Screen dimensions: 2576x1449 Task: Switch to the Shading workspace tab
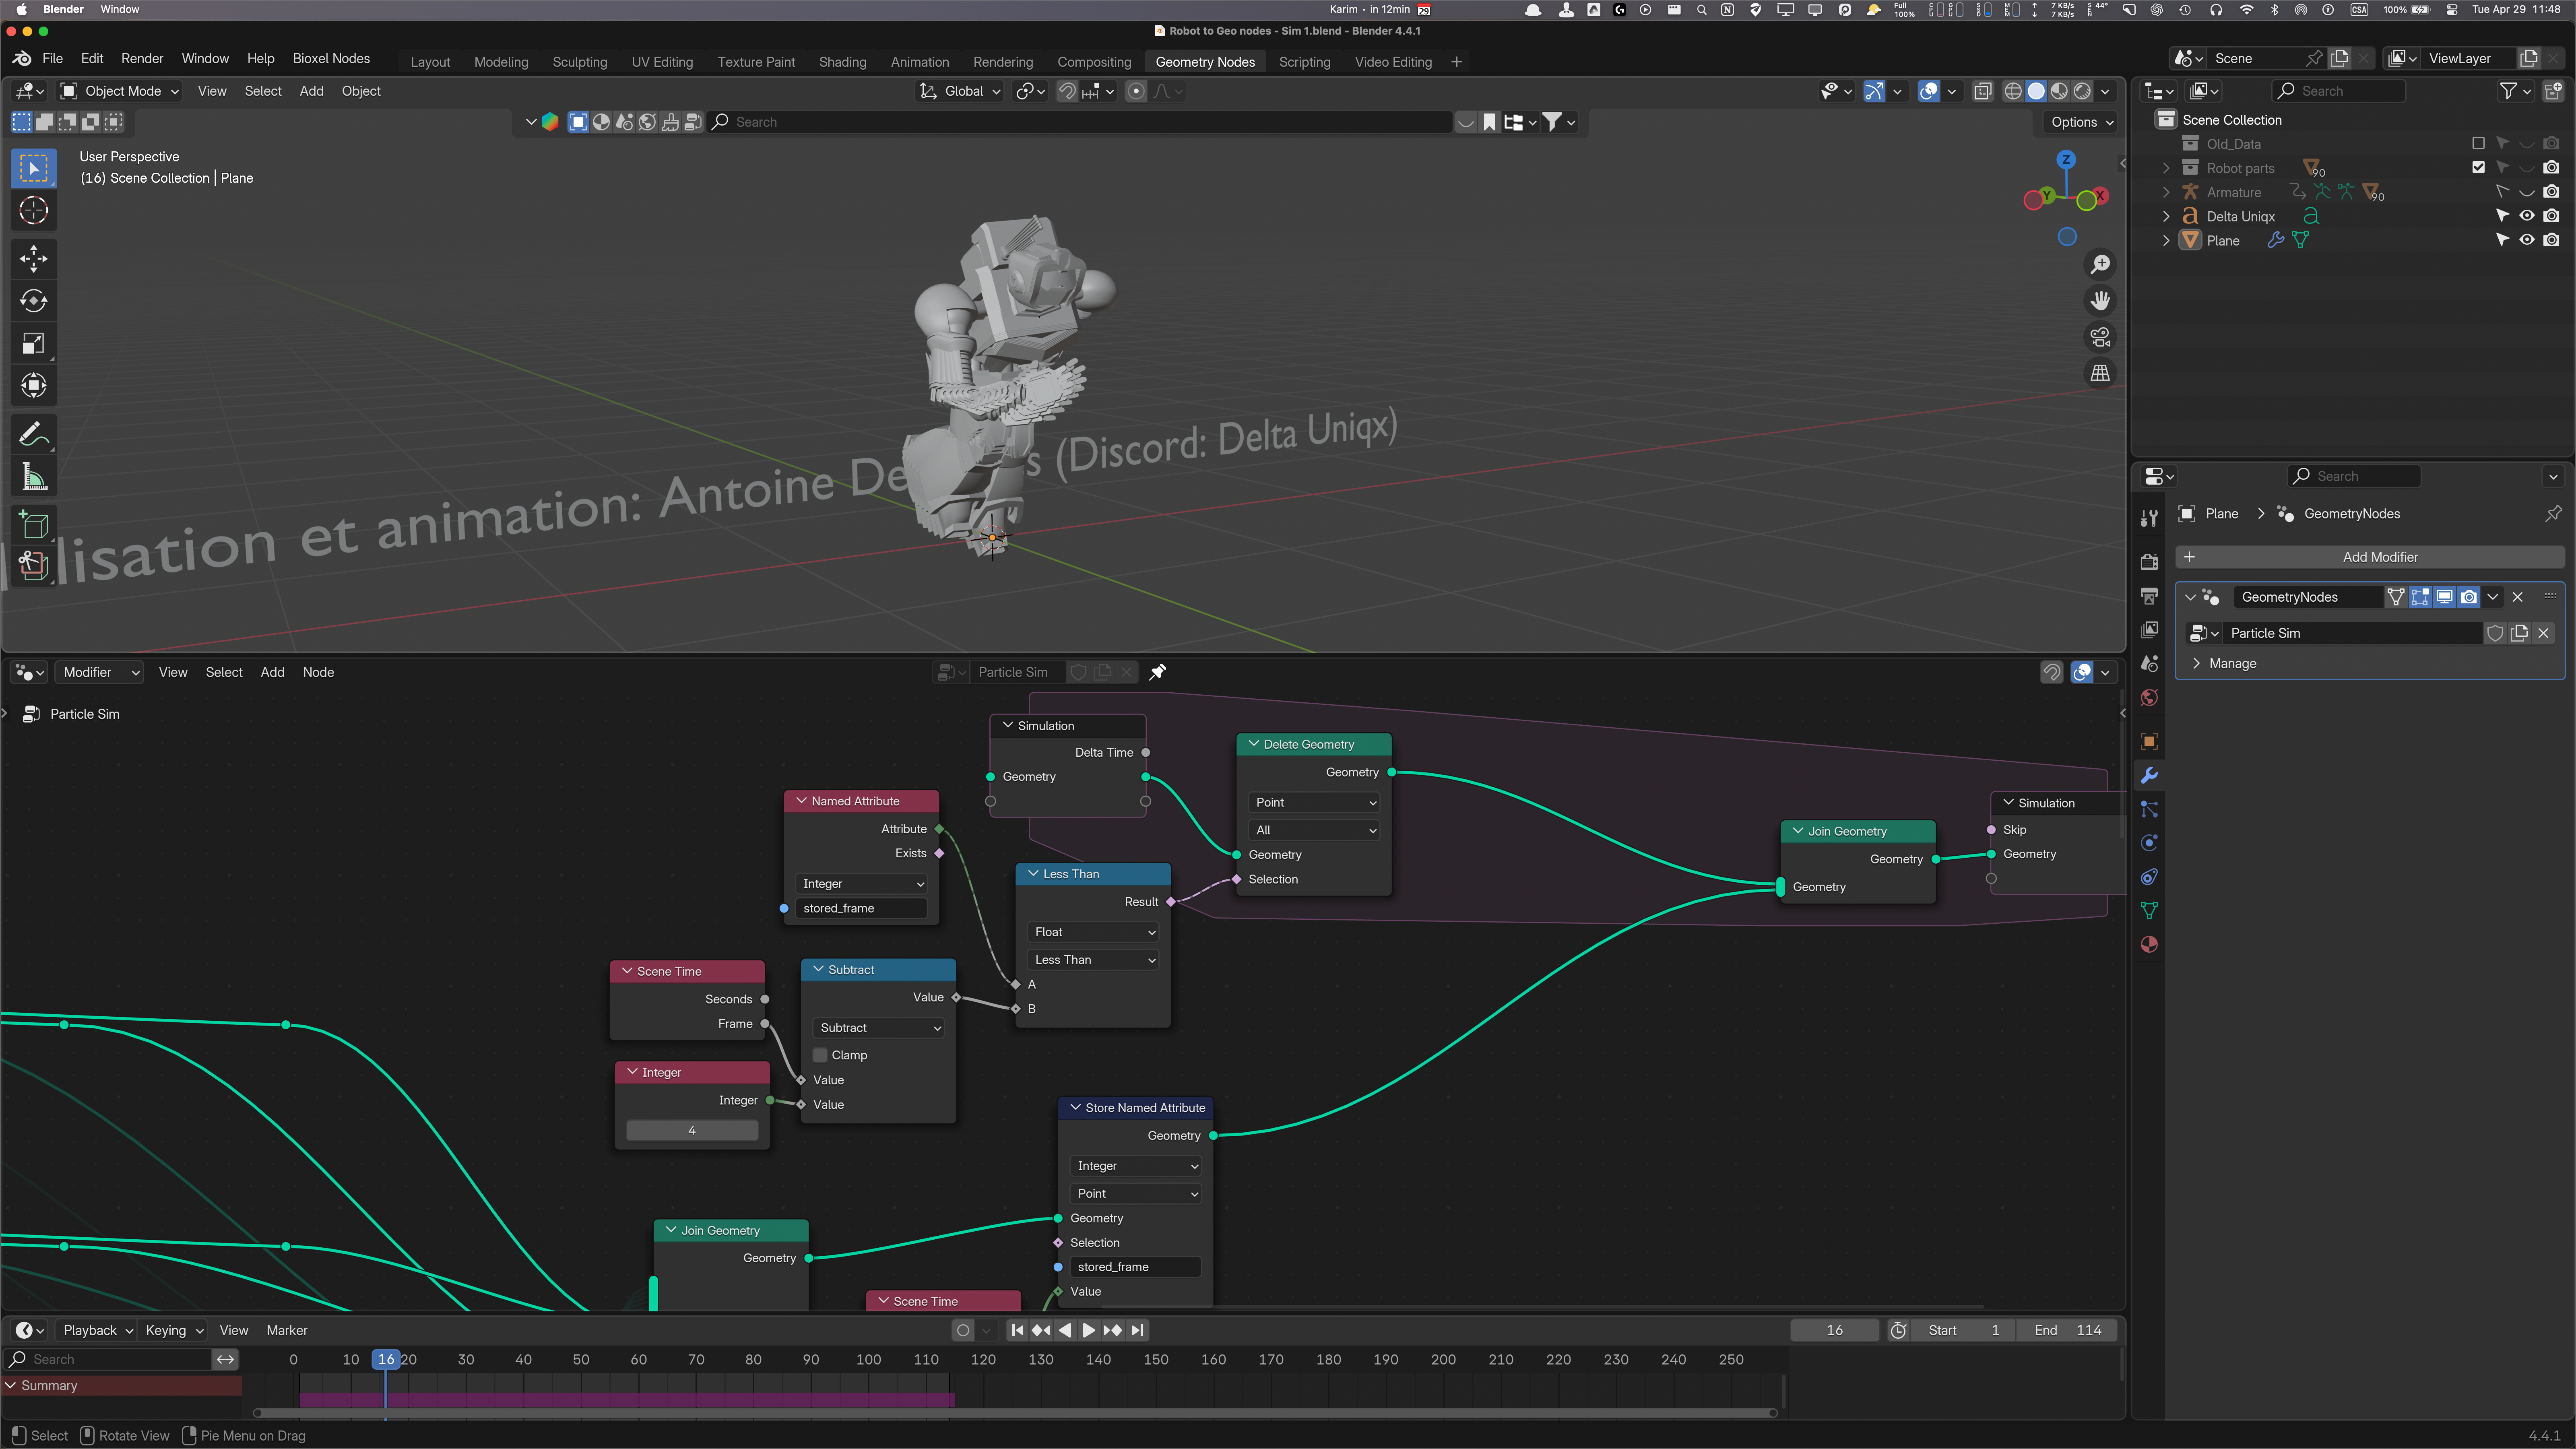[842, 62]
